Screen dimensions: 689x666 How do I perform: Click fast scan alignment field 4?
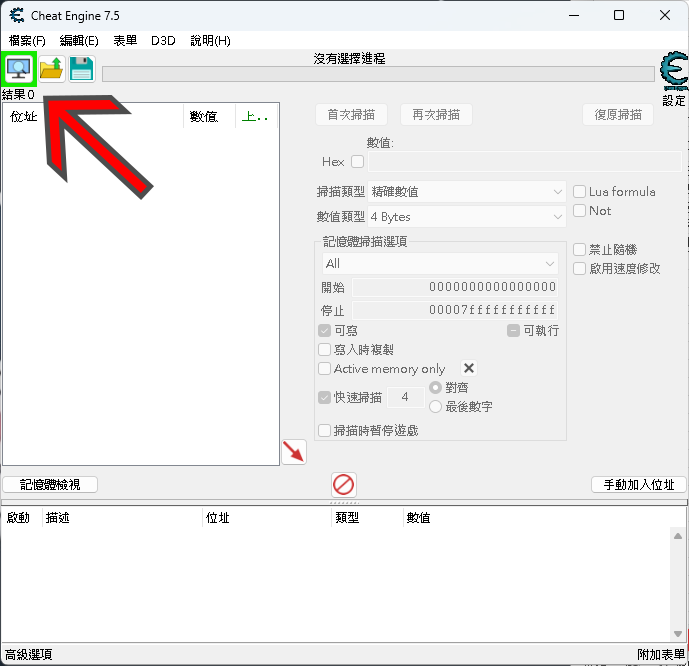[x=406, y=398]
